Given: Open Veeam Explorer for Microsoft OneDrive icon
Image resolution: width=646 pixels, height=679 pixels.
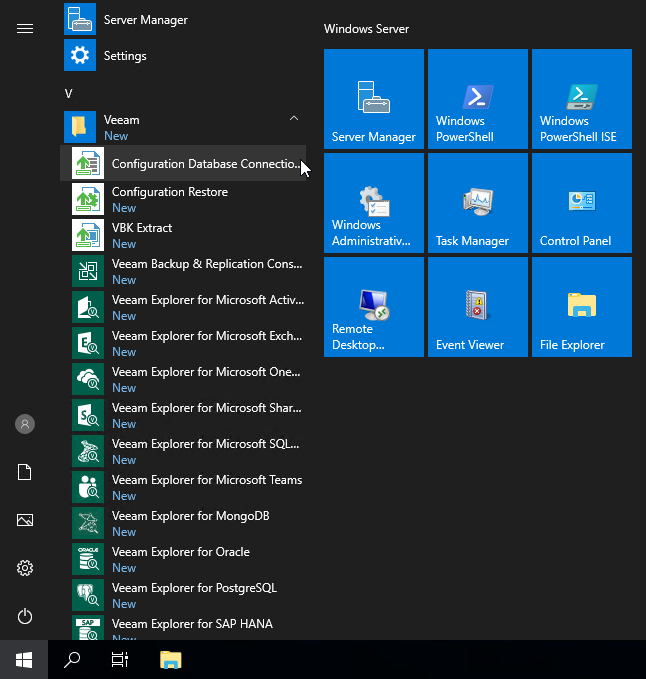Looking at the screenshot, I should (88, 379).
